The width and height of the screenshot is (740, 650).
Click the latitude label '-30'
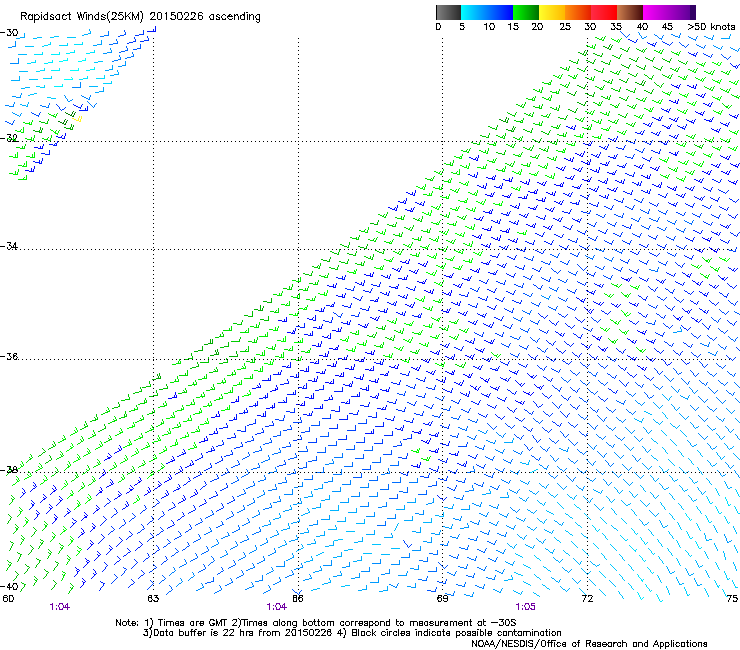9,33
